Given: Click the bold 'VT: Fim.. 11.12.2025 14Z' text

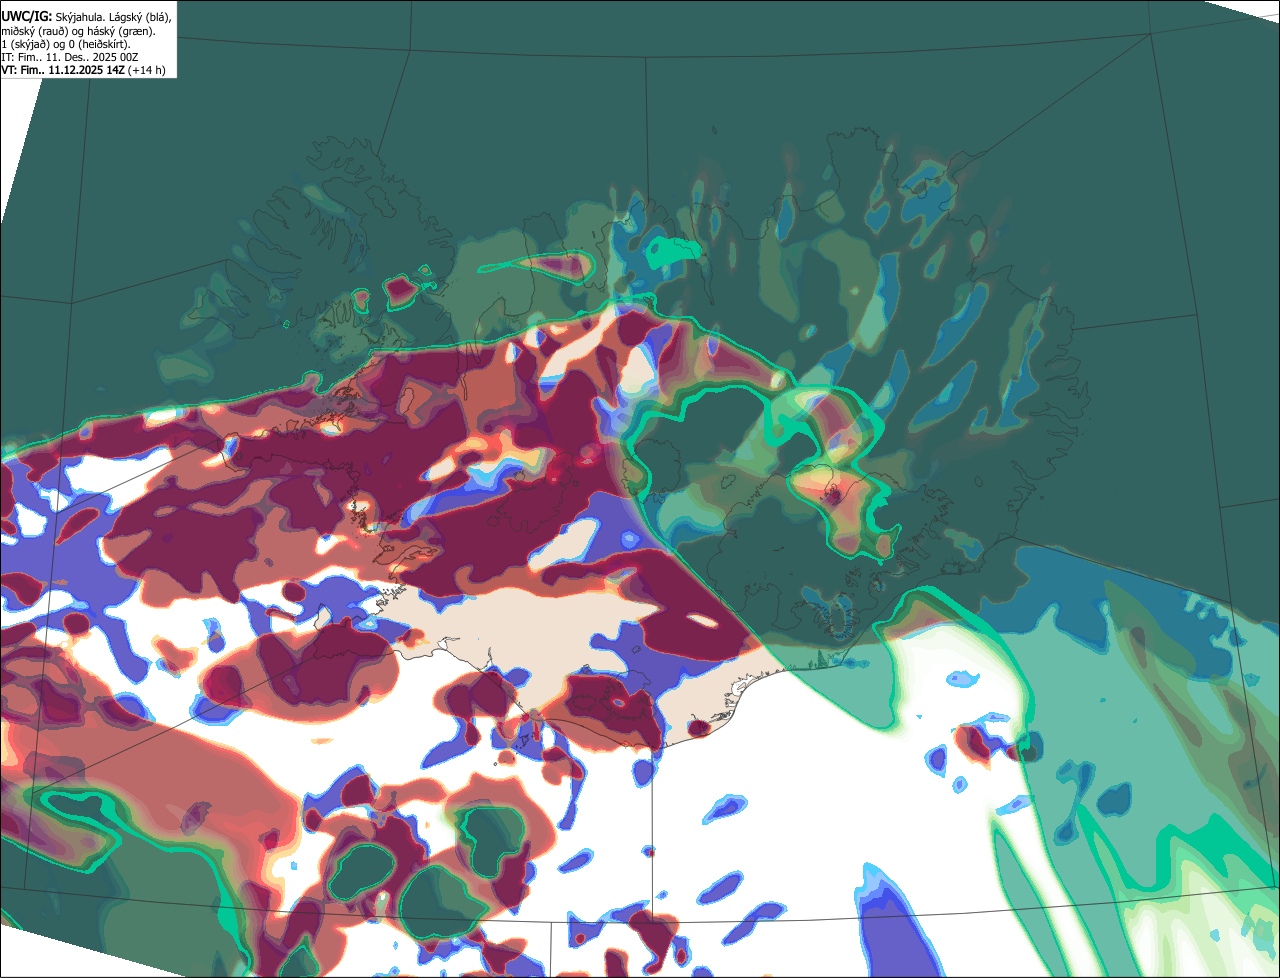Looking at the screenshot, I should pyautogui.click(x=63, y=70).
